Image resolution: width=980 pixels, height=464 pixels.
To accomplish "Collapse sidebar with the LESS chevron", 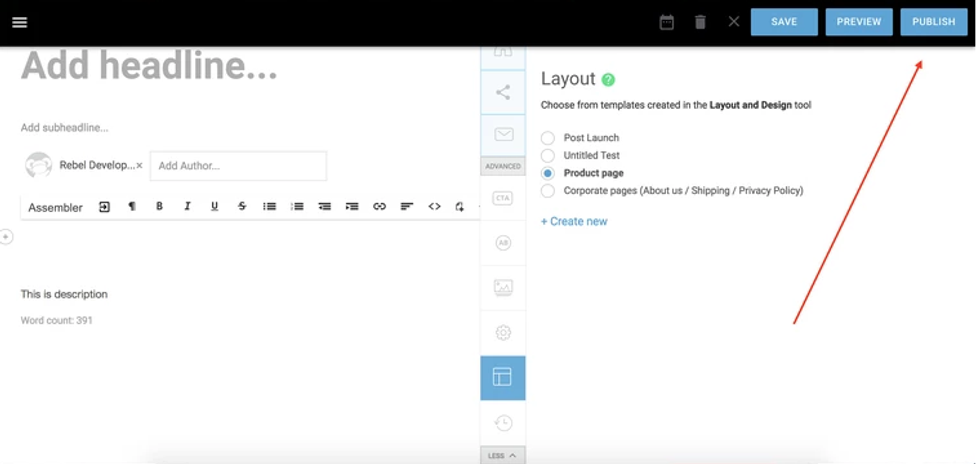I will click(x=503, y=455).
